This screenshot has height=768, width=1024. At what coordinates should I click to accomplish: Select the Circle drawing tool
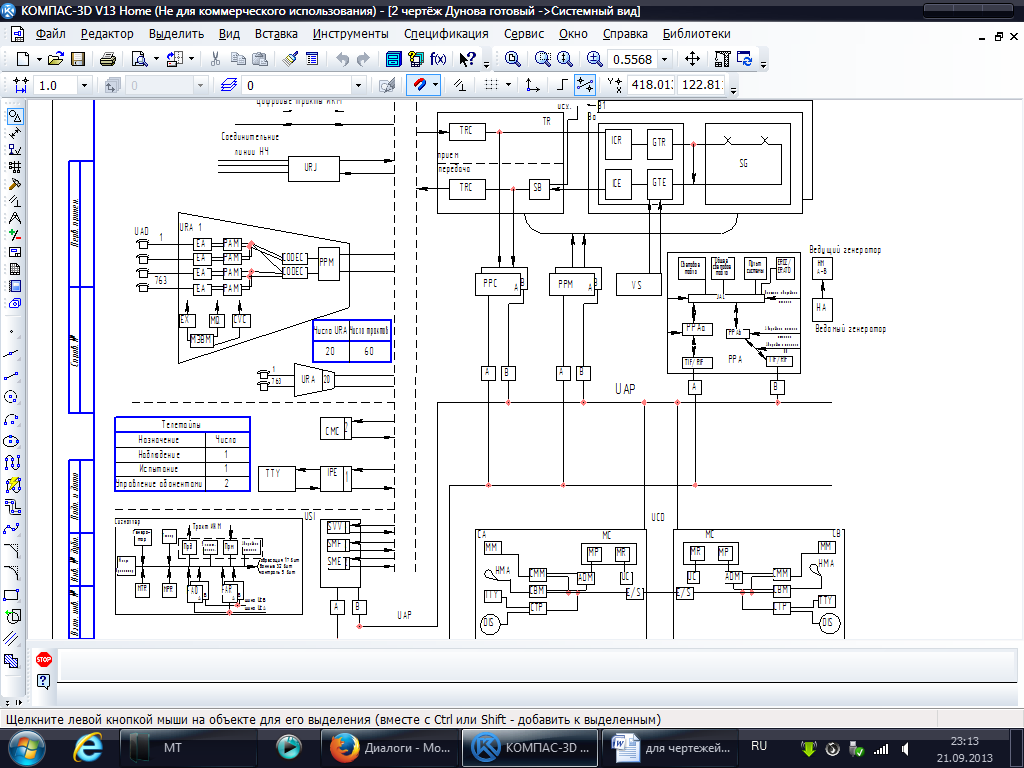[x=12, y=398]
